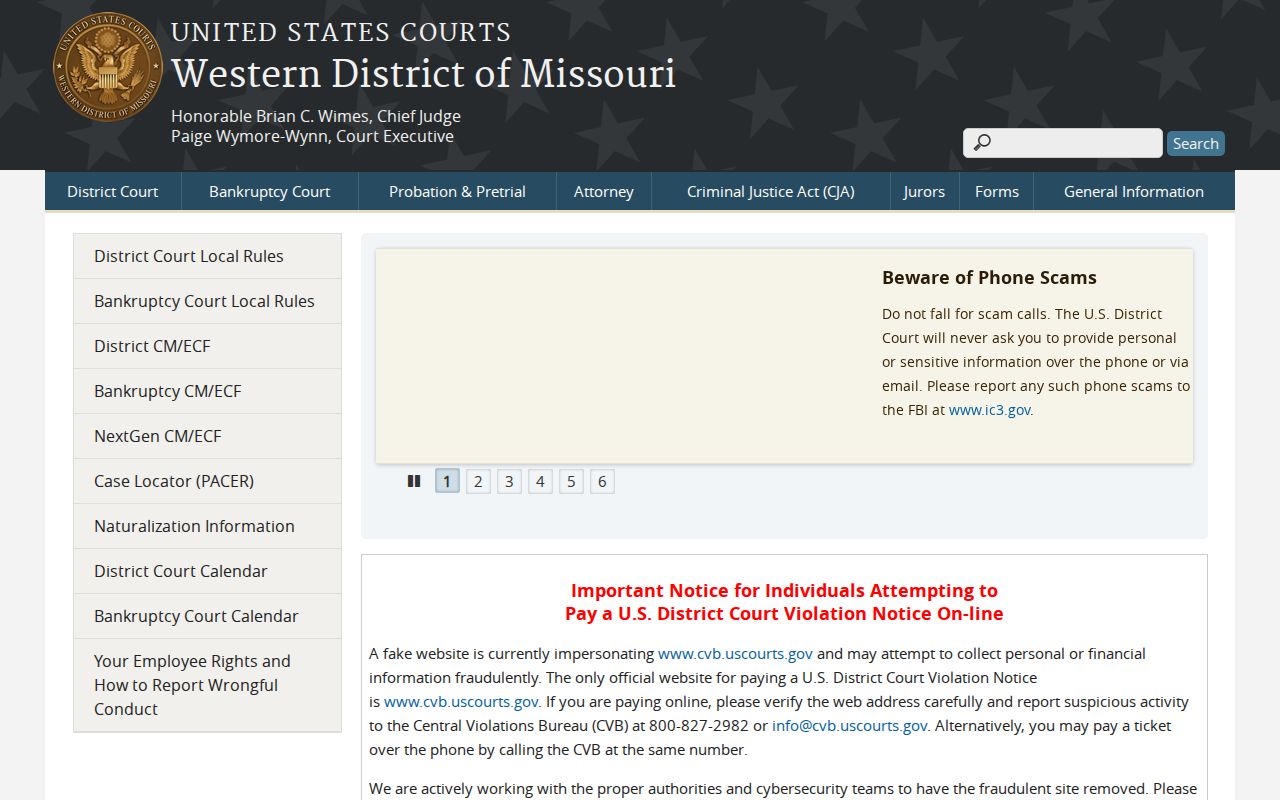Click the Honorable Brian C. Wimes text
Screen dimensions: 1280x800
click(x=316, y=116)
